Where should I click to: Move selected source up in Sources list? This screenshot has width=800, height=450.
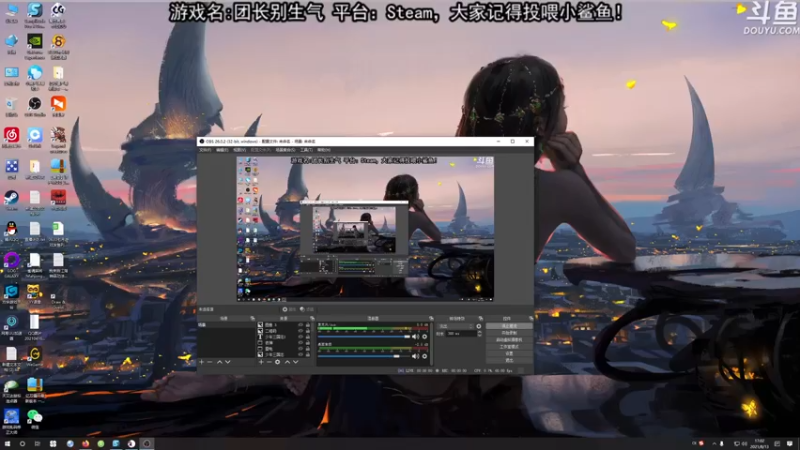[287, 362]
